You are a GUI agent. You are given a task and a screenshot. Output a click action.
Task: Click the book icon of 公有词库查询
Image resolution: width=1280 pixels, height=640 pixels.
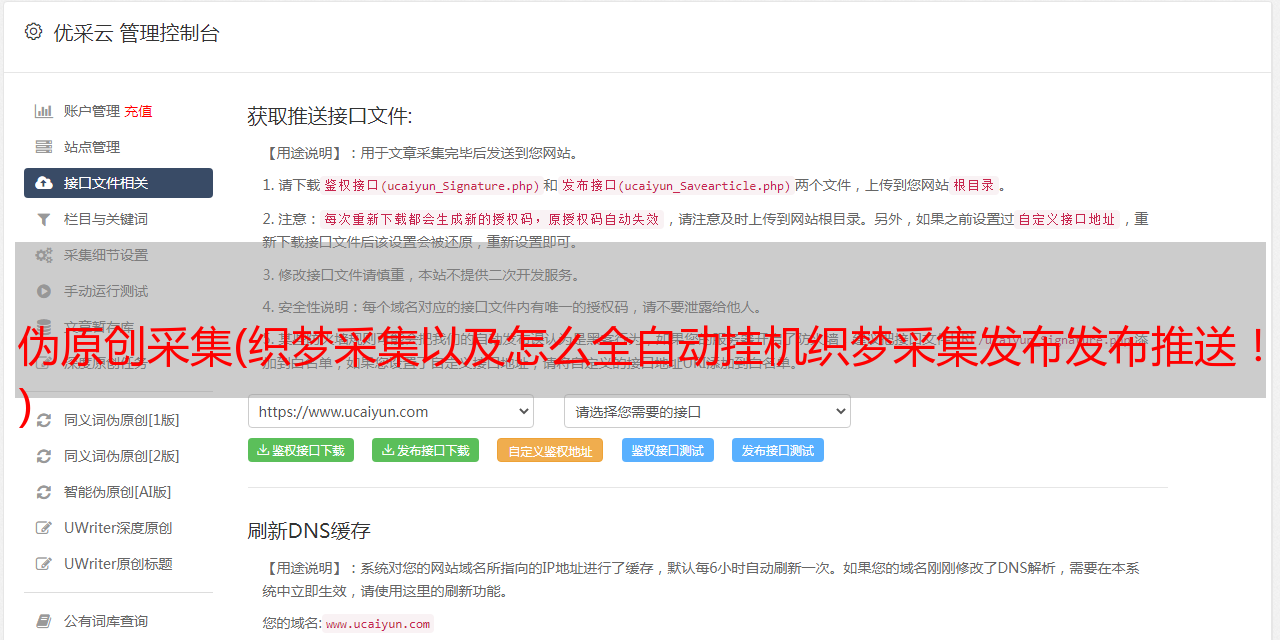44,621
